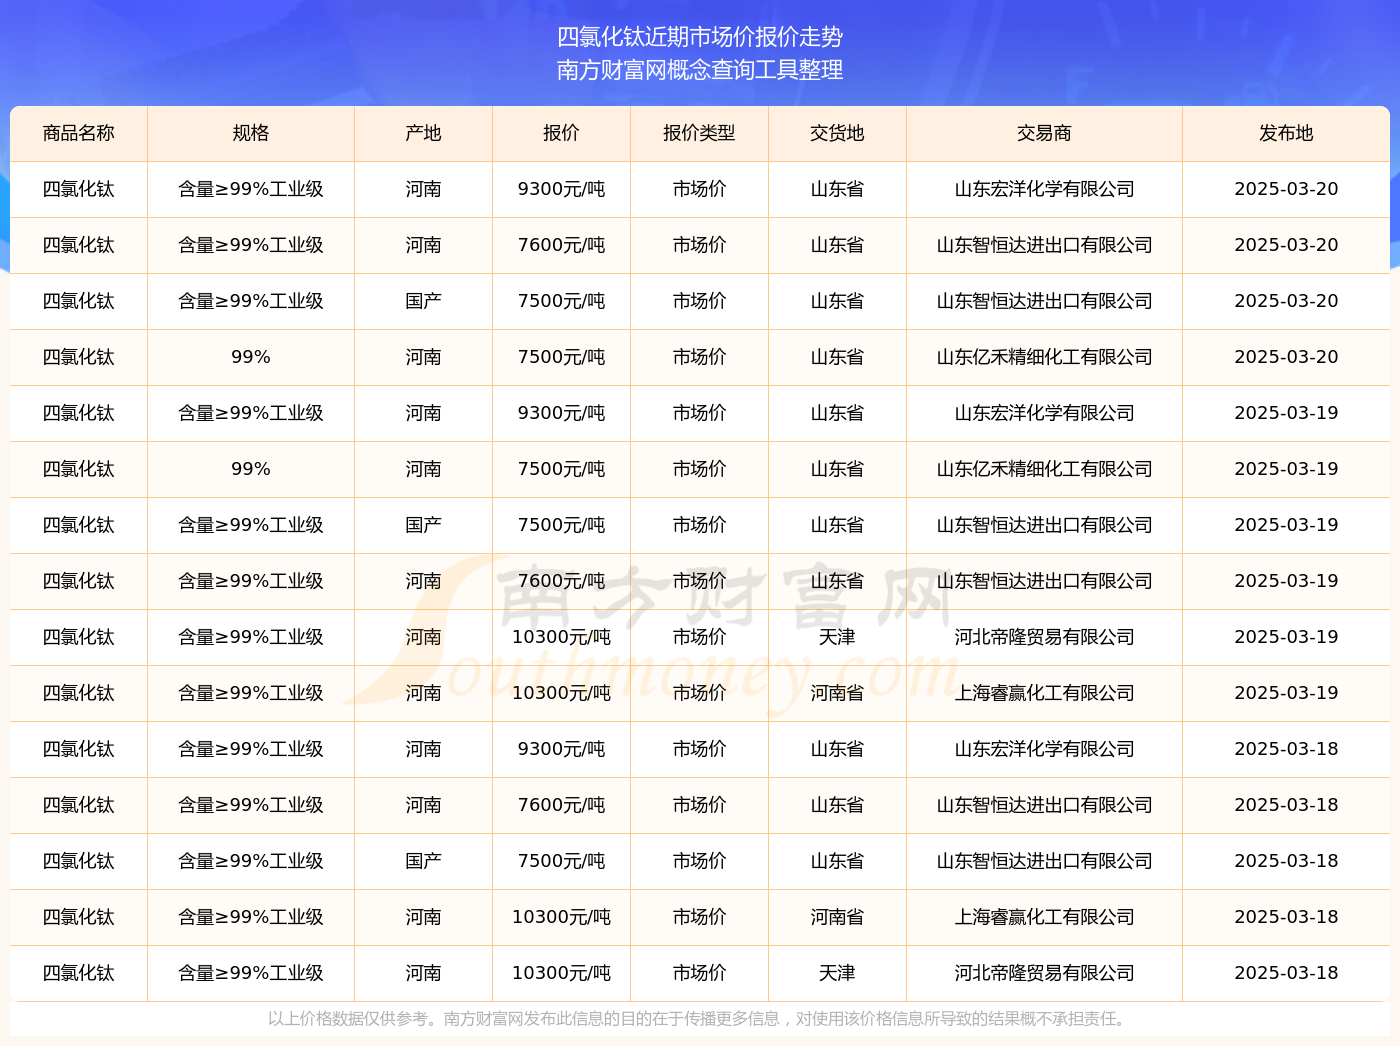The height and width of the screenshot is (1046, 1400).
Task: Click the 2025-03-20 date in 山东亿禾精细化工 row
Action: click(x=1286, y=357)
